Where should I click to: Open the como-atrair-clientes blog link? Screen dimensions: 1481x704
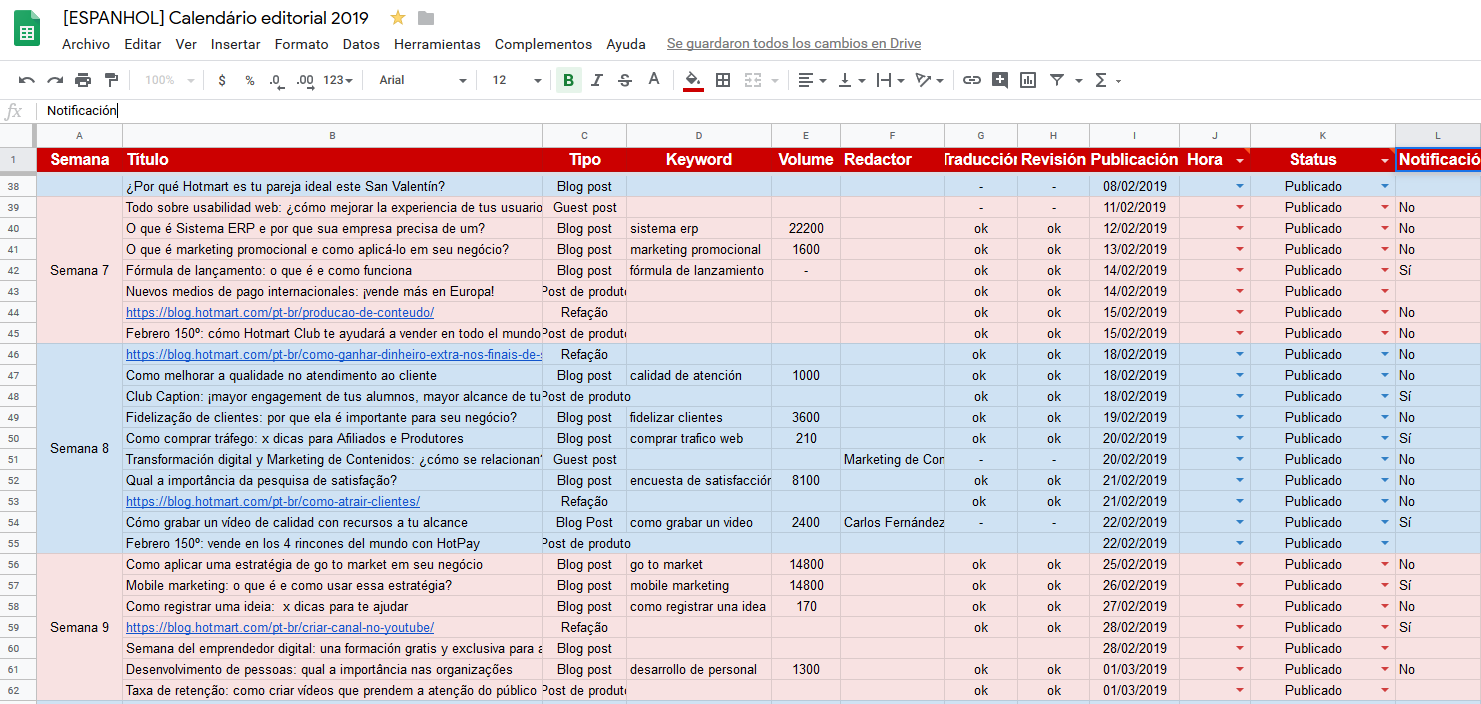click(x=273, y=501)
